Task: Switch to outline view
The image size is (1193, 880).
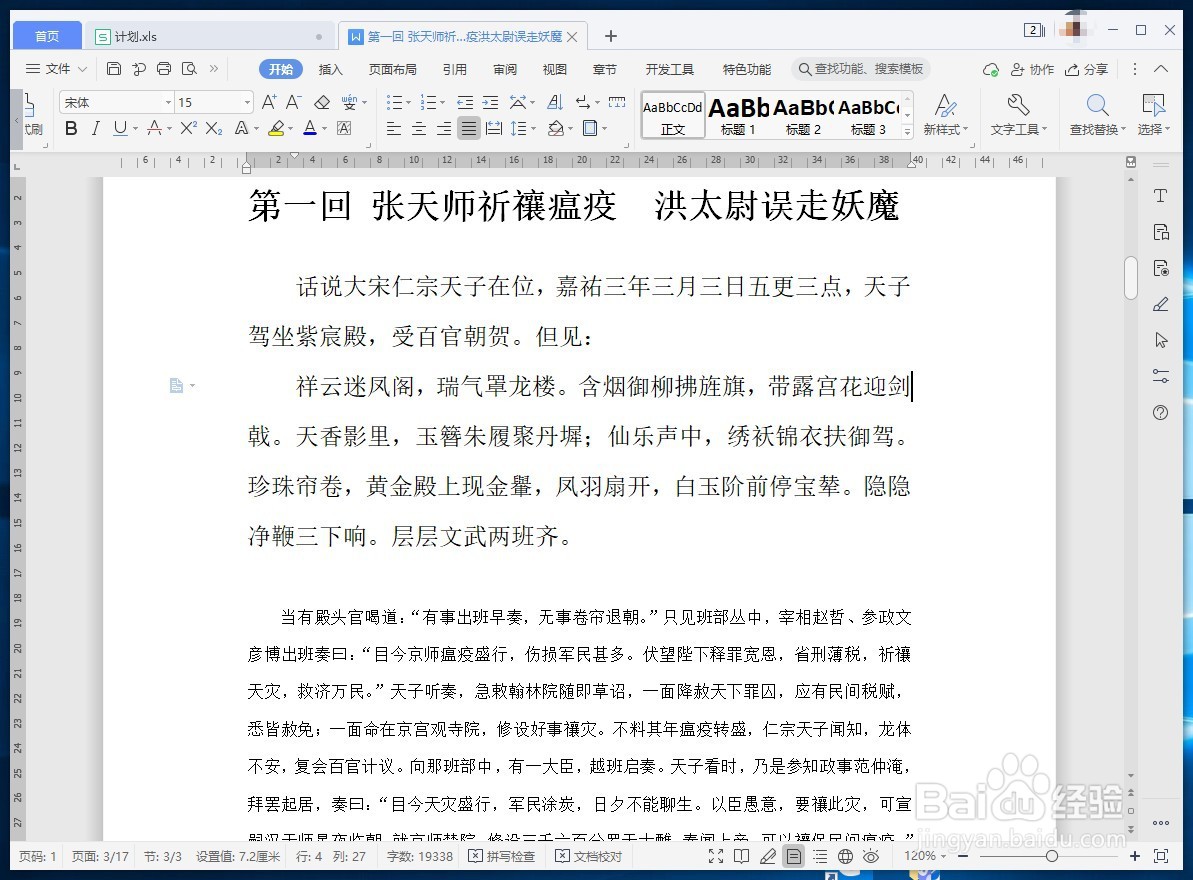Action: pyautogui.click(x=820, y=856)
